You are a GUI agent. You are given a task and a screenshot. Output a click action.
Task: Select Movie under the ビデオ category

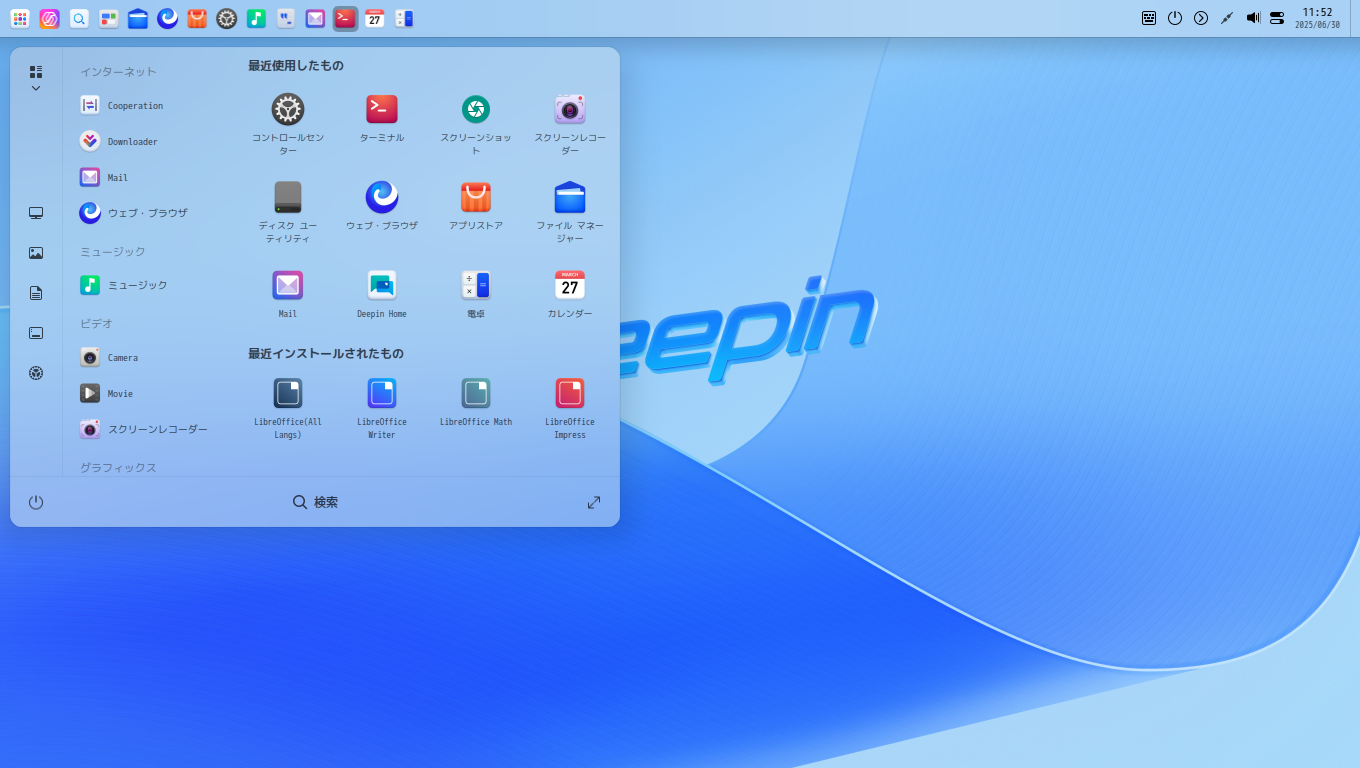pyautogui.click(x=122, y=393)
